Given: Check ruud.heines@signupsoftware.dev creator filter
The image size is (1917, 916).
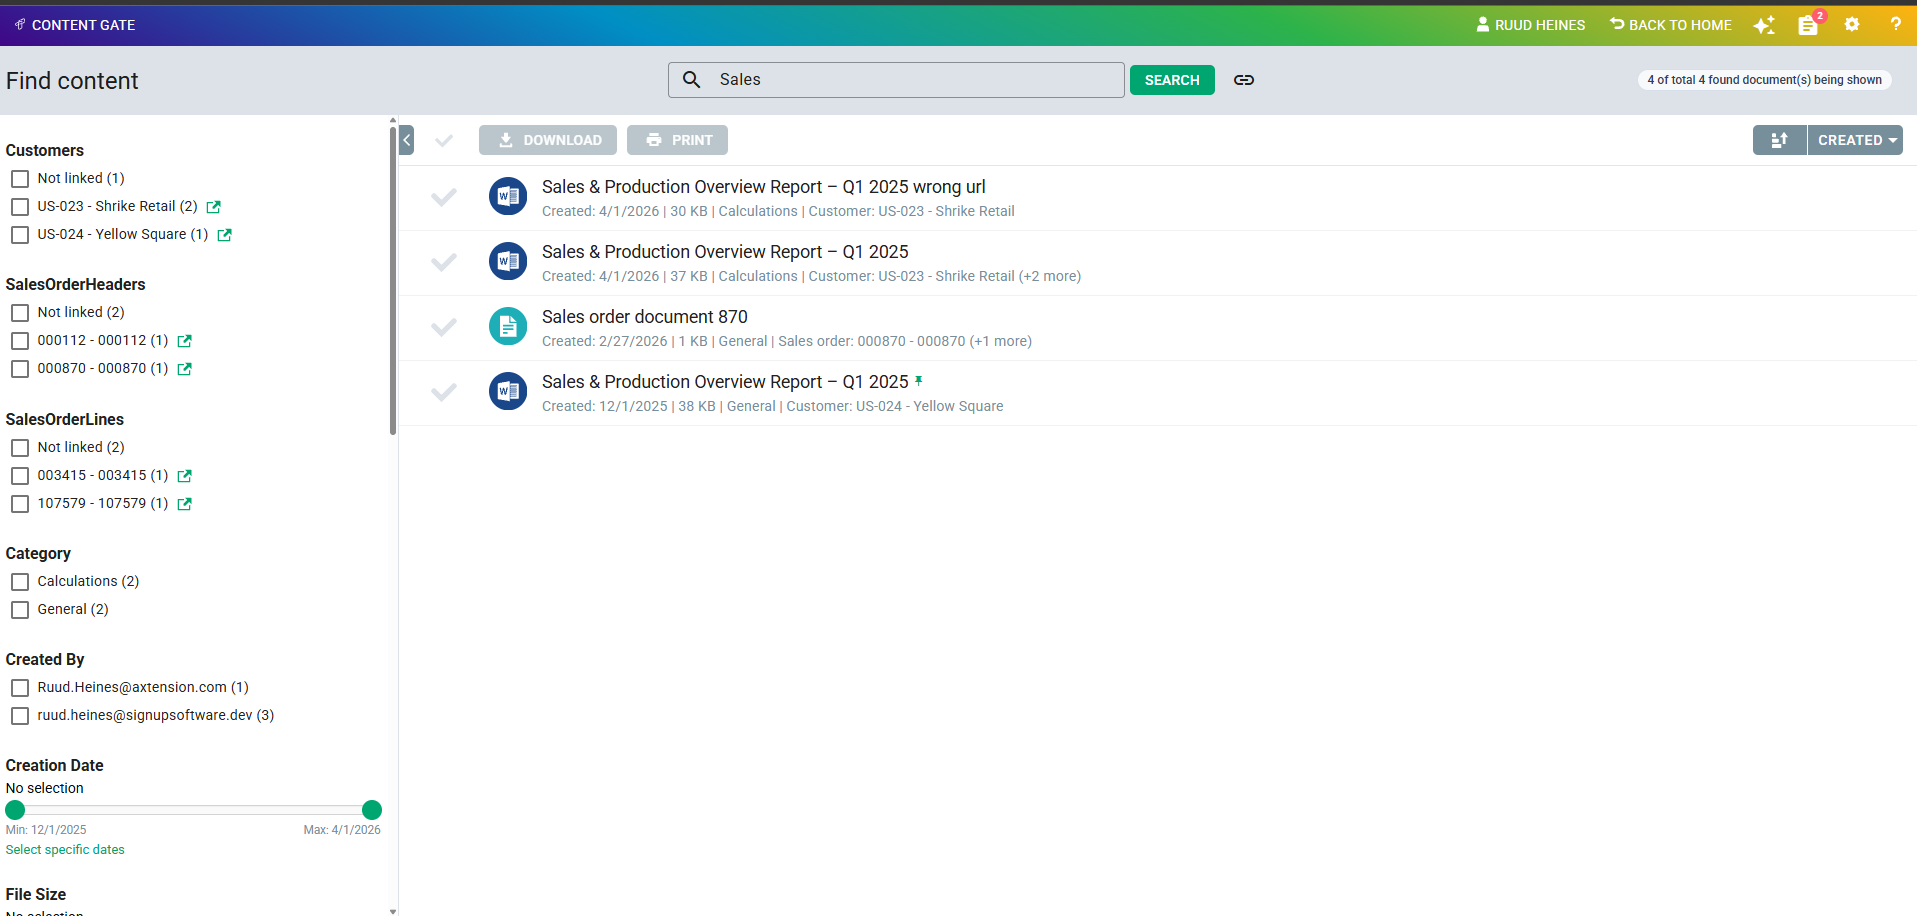Looking at the screenshot, I should point(20,716).
